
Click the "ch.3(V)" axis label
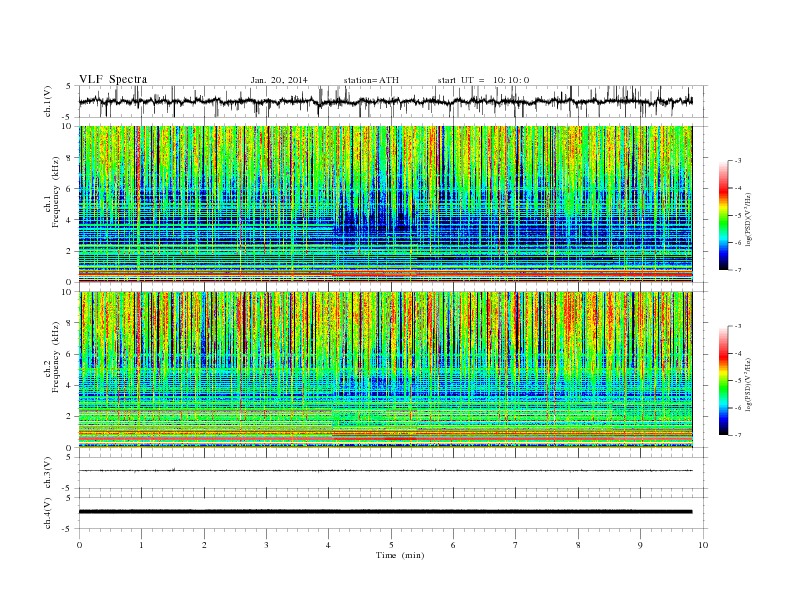pyautogui.click(x=48, y=472)
